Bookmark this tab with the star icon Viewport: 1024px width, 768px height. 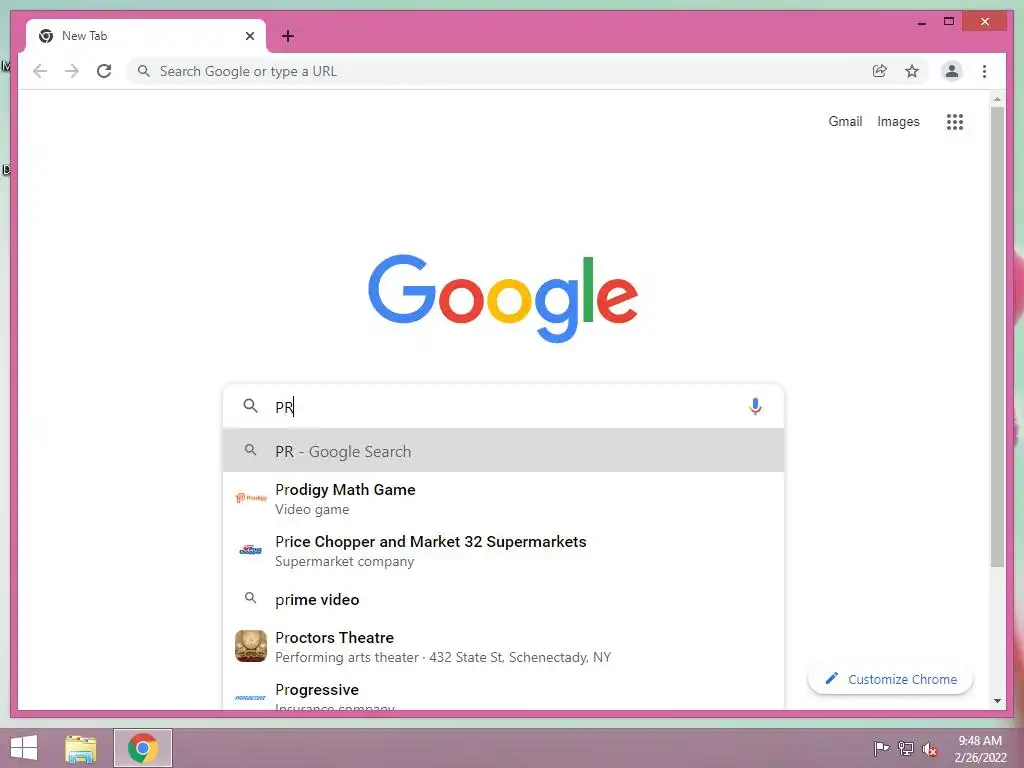[x=912, y=71]
